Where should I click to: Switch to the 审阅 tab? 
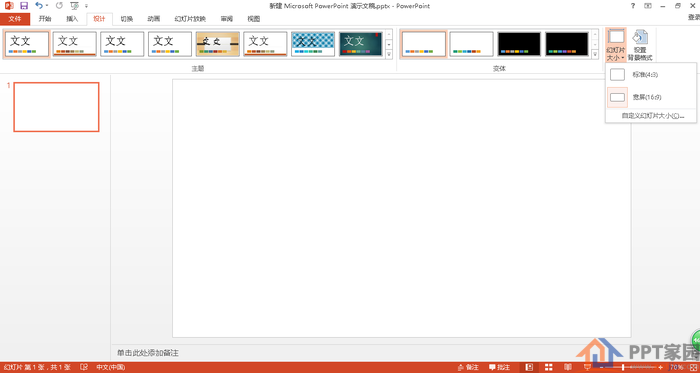227,19
